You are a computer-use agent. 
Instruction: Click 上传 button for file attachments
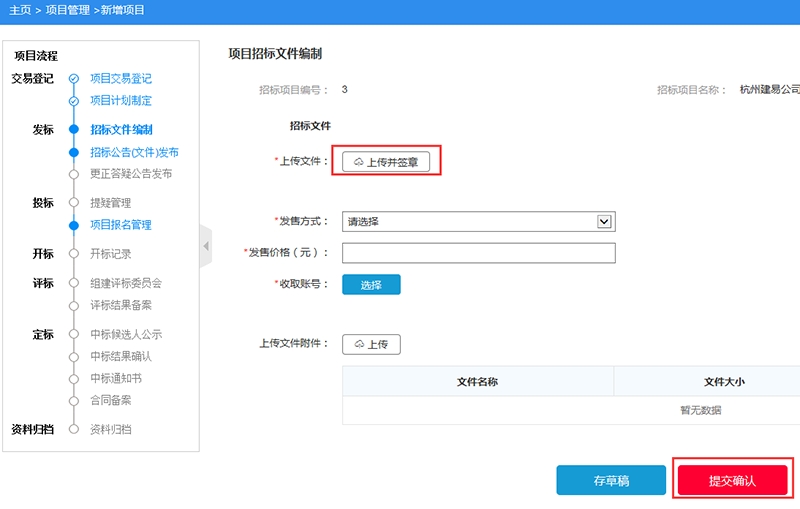pyautogui.click(x=371, y=344)
